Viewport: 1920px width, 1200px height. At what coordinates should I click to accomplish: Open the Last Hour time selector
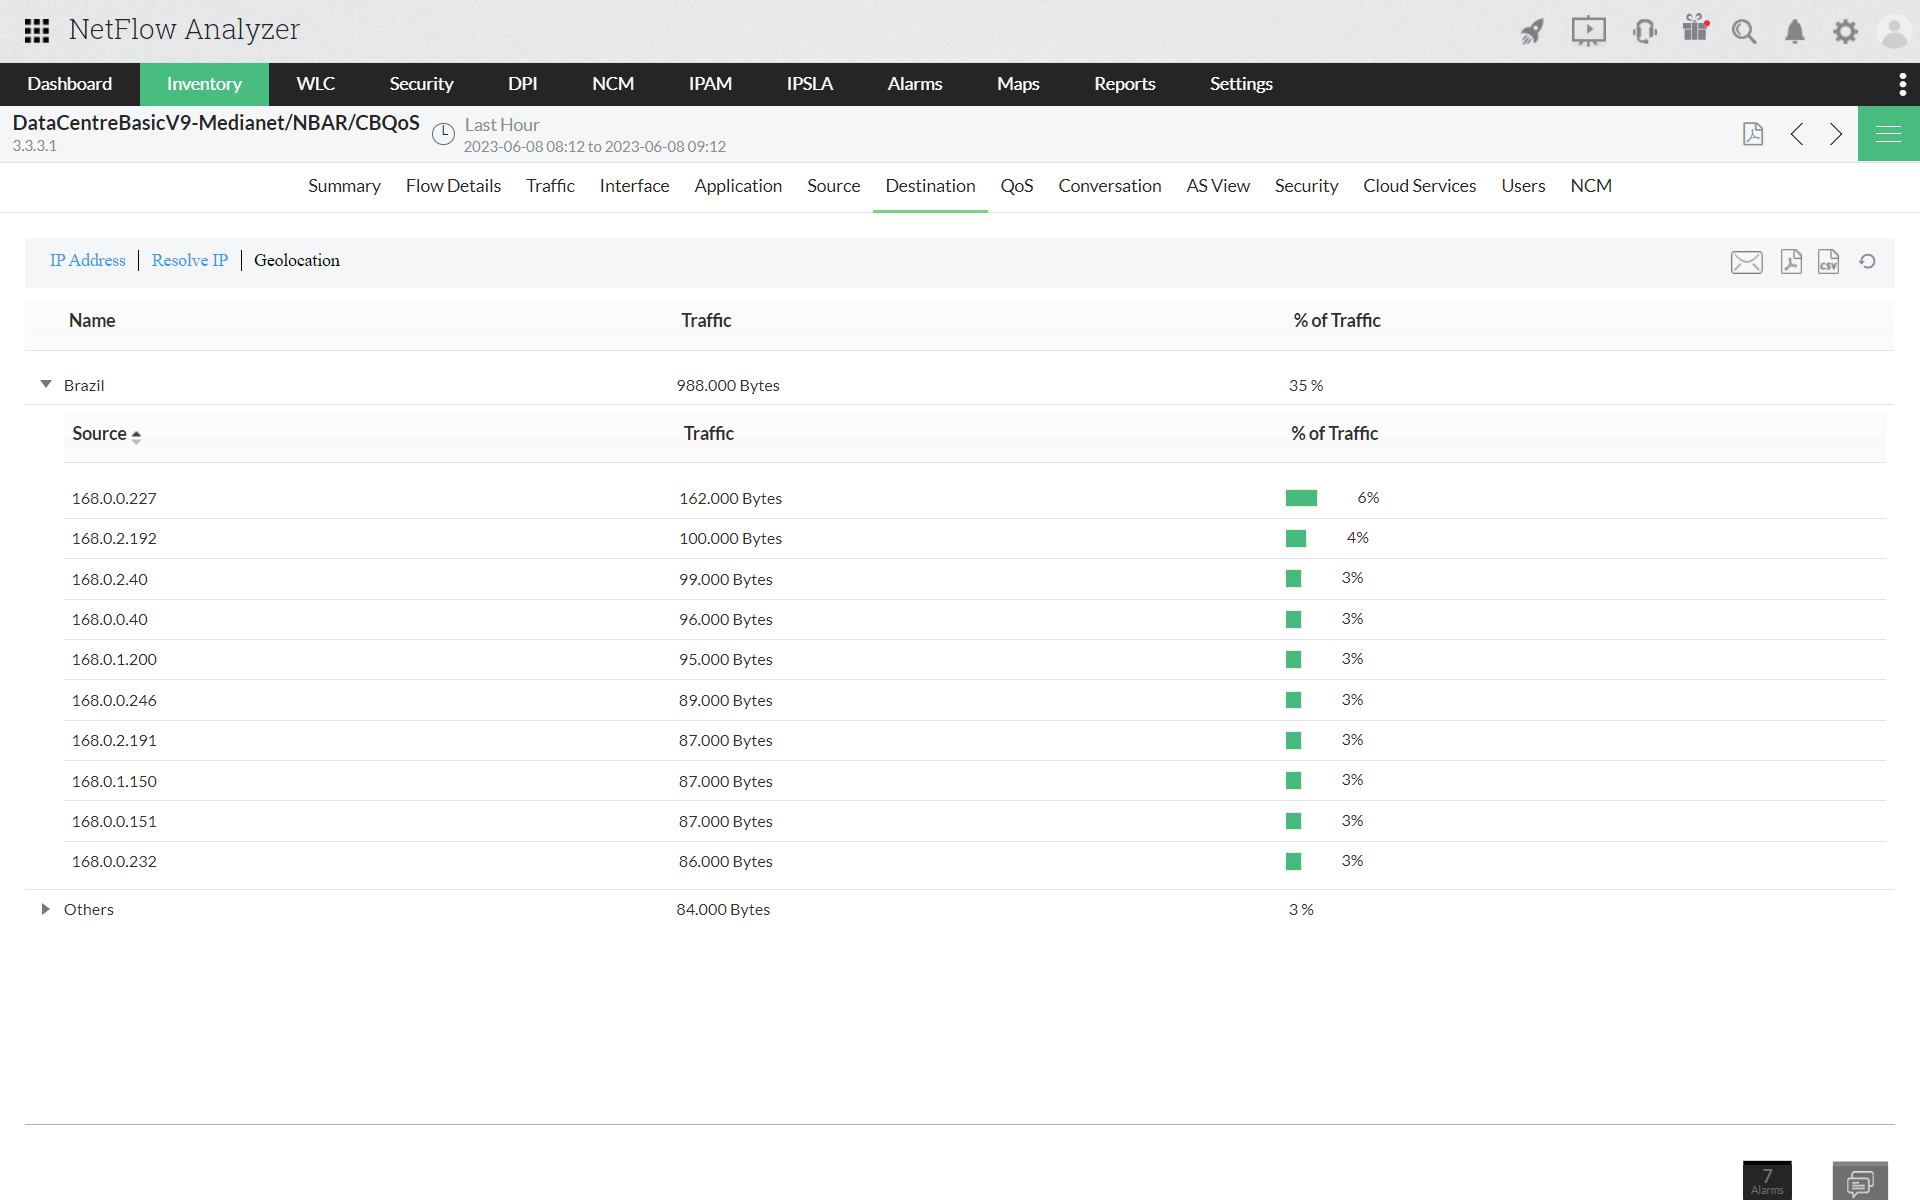[501, 125]
